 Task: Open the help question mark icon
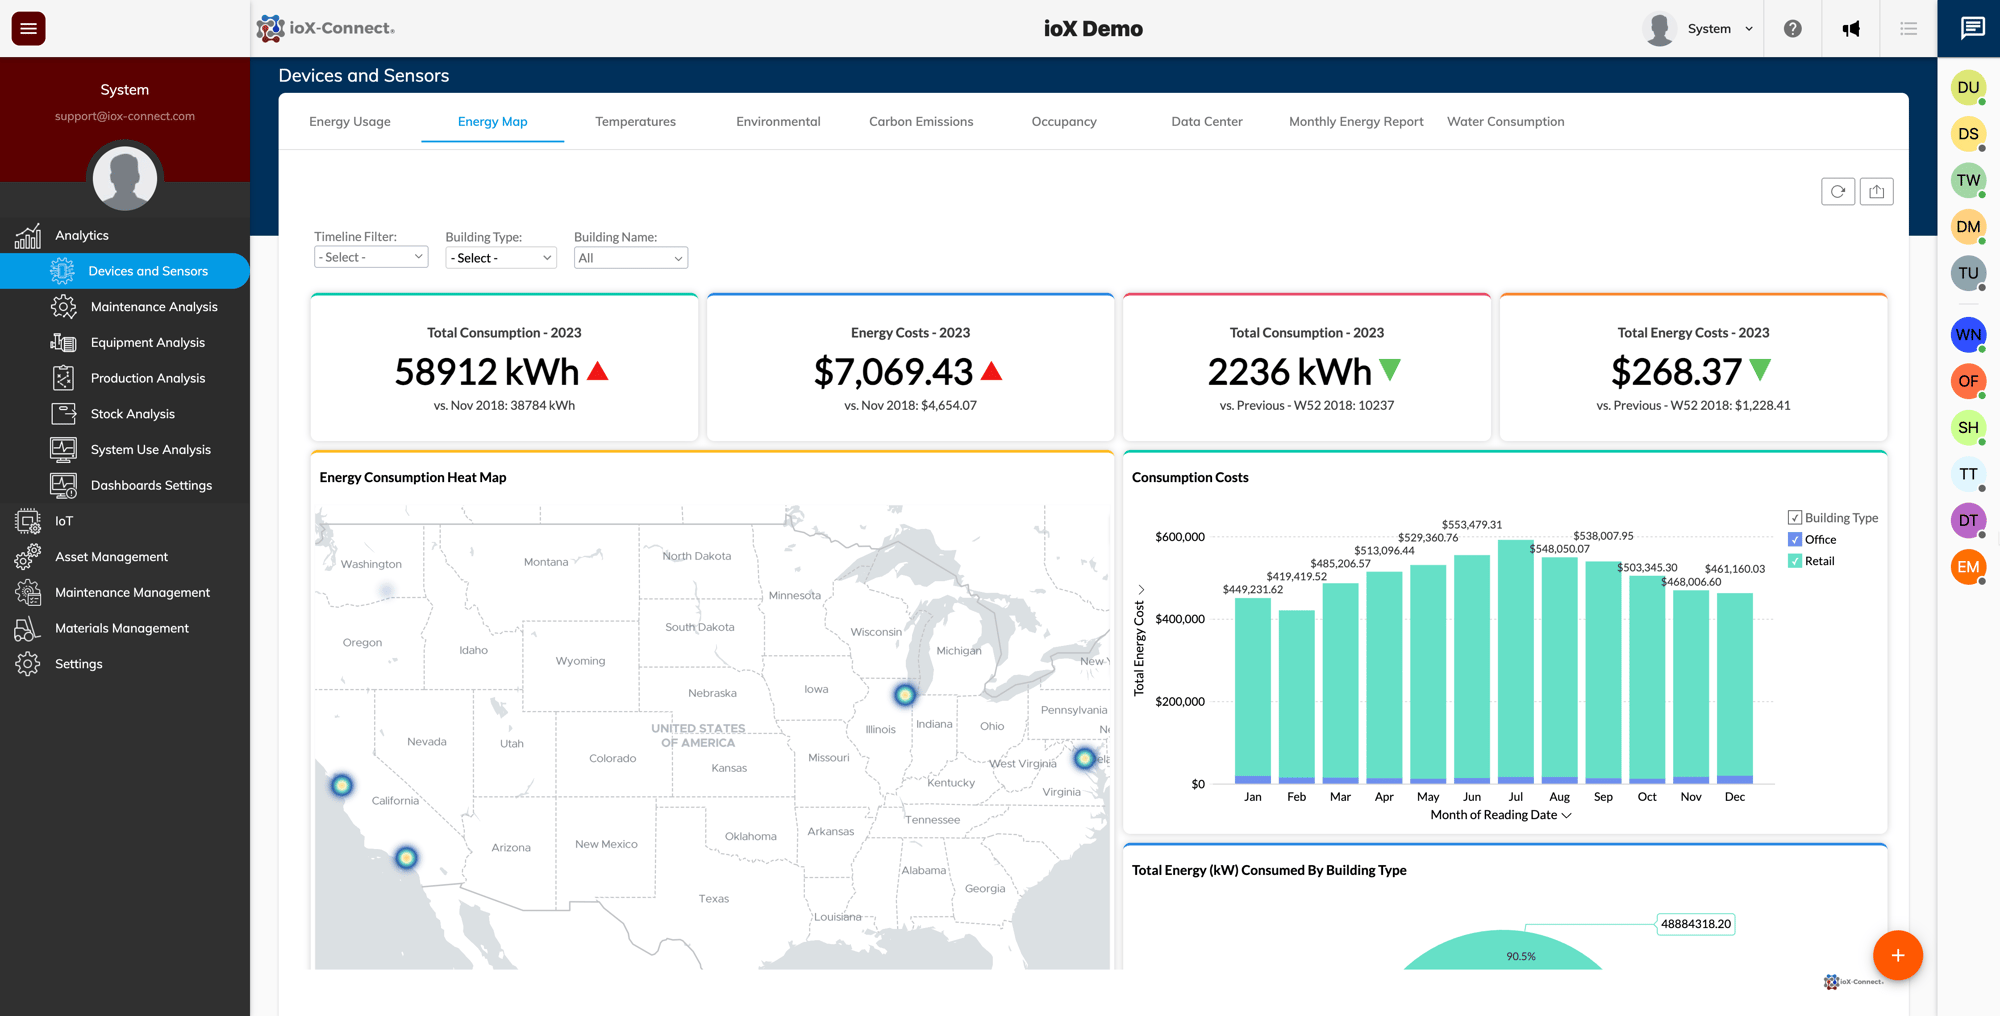(x=1792, y=28)
